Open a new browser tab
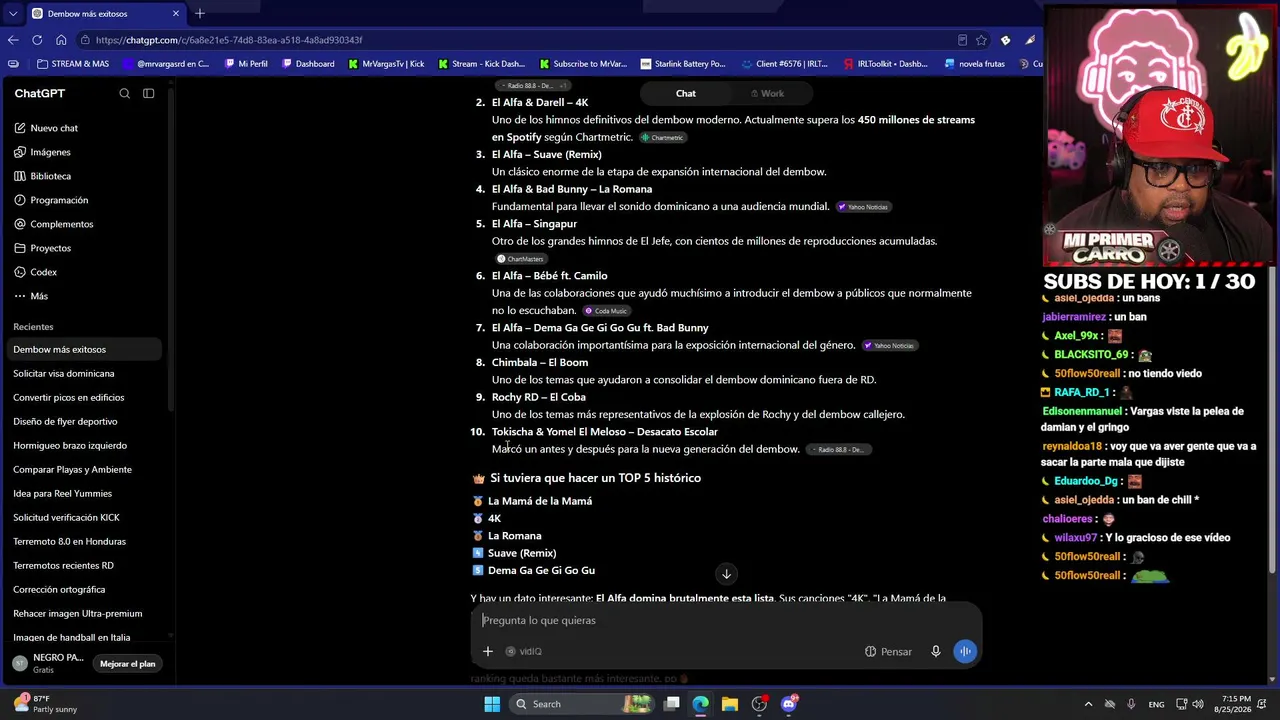The height and width of the screenshot is (720, 1280). pyautogui.click(x=200, y=13)
